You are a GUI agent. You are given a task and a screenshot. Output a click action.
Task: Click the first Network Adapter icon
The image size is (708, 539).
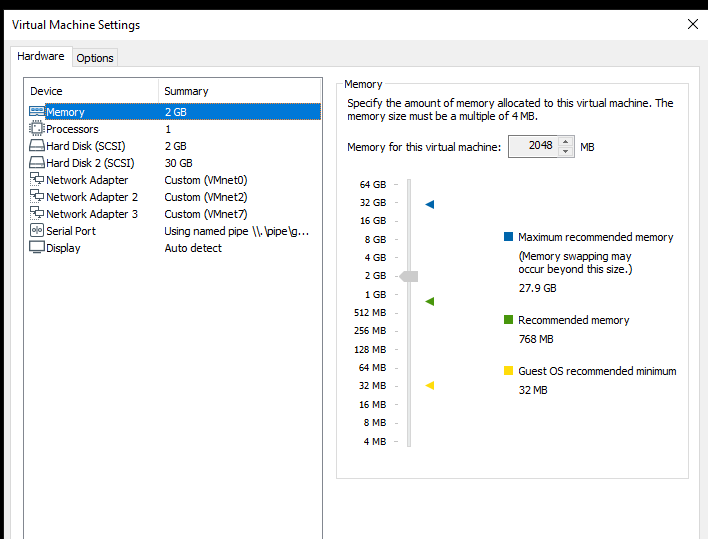point(37,180)
